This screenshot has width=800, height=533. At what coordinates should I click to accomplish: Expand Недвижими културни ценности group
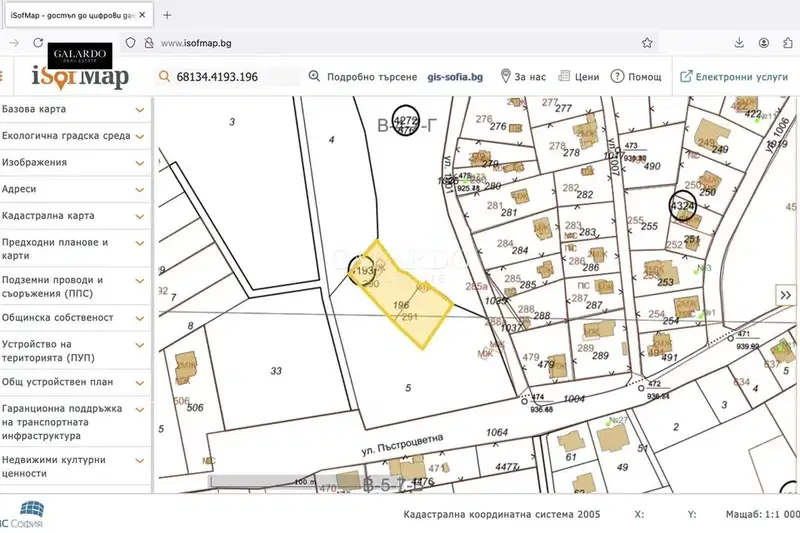[x=74, y=467]
